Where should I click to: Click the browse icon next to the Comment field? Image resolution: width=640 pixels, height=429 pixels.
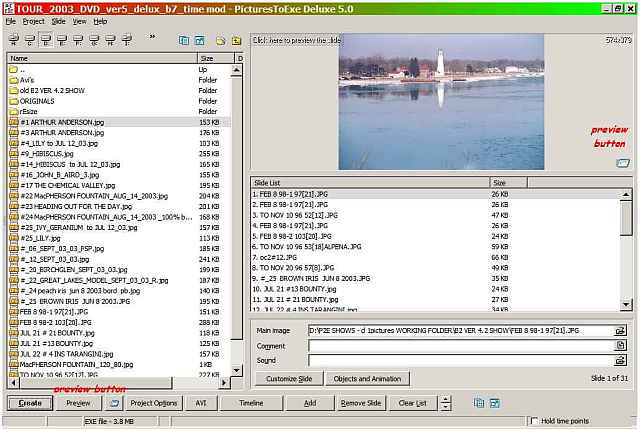pyautogui.click(x=620, y=345)
